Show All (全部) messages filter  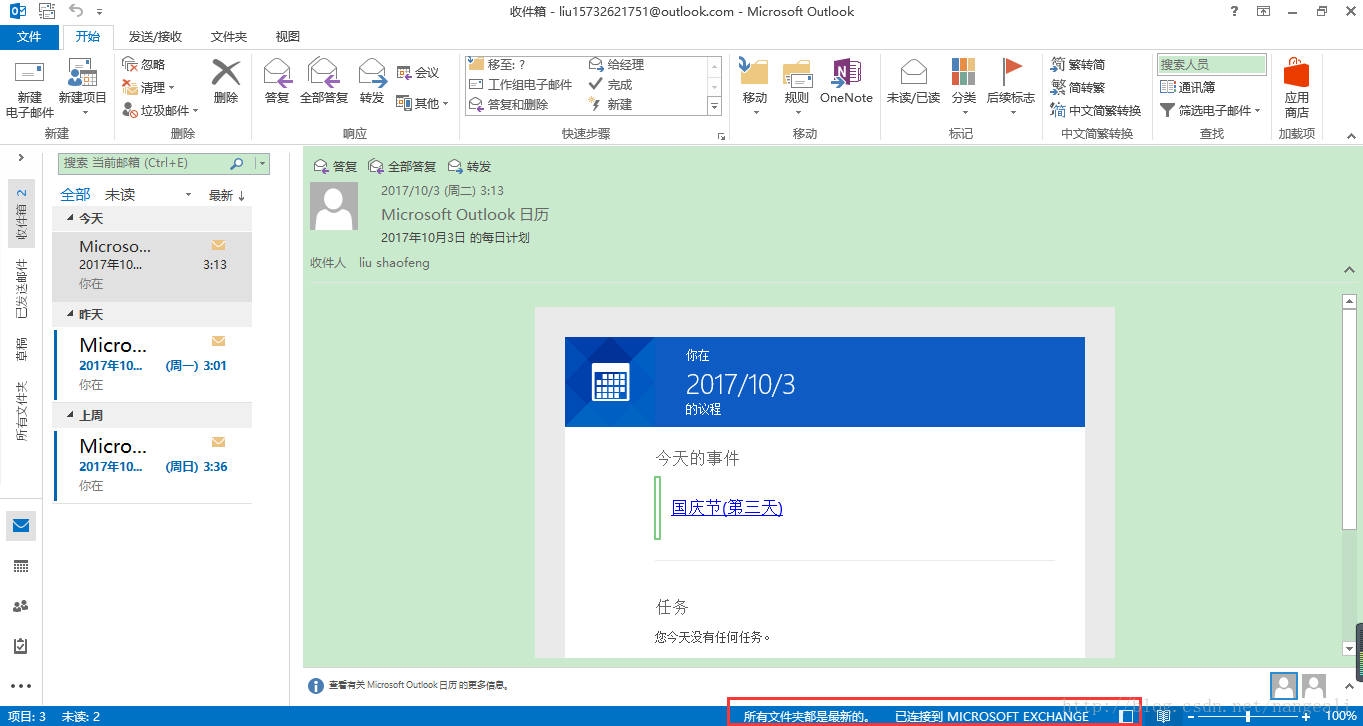pos(75,195)
